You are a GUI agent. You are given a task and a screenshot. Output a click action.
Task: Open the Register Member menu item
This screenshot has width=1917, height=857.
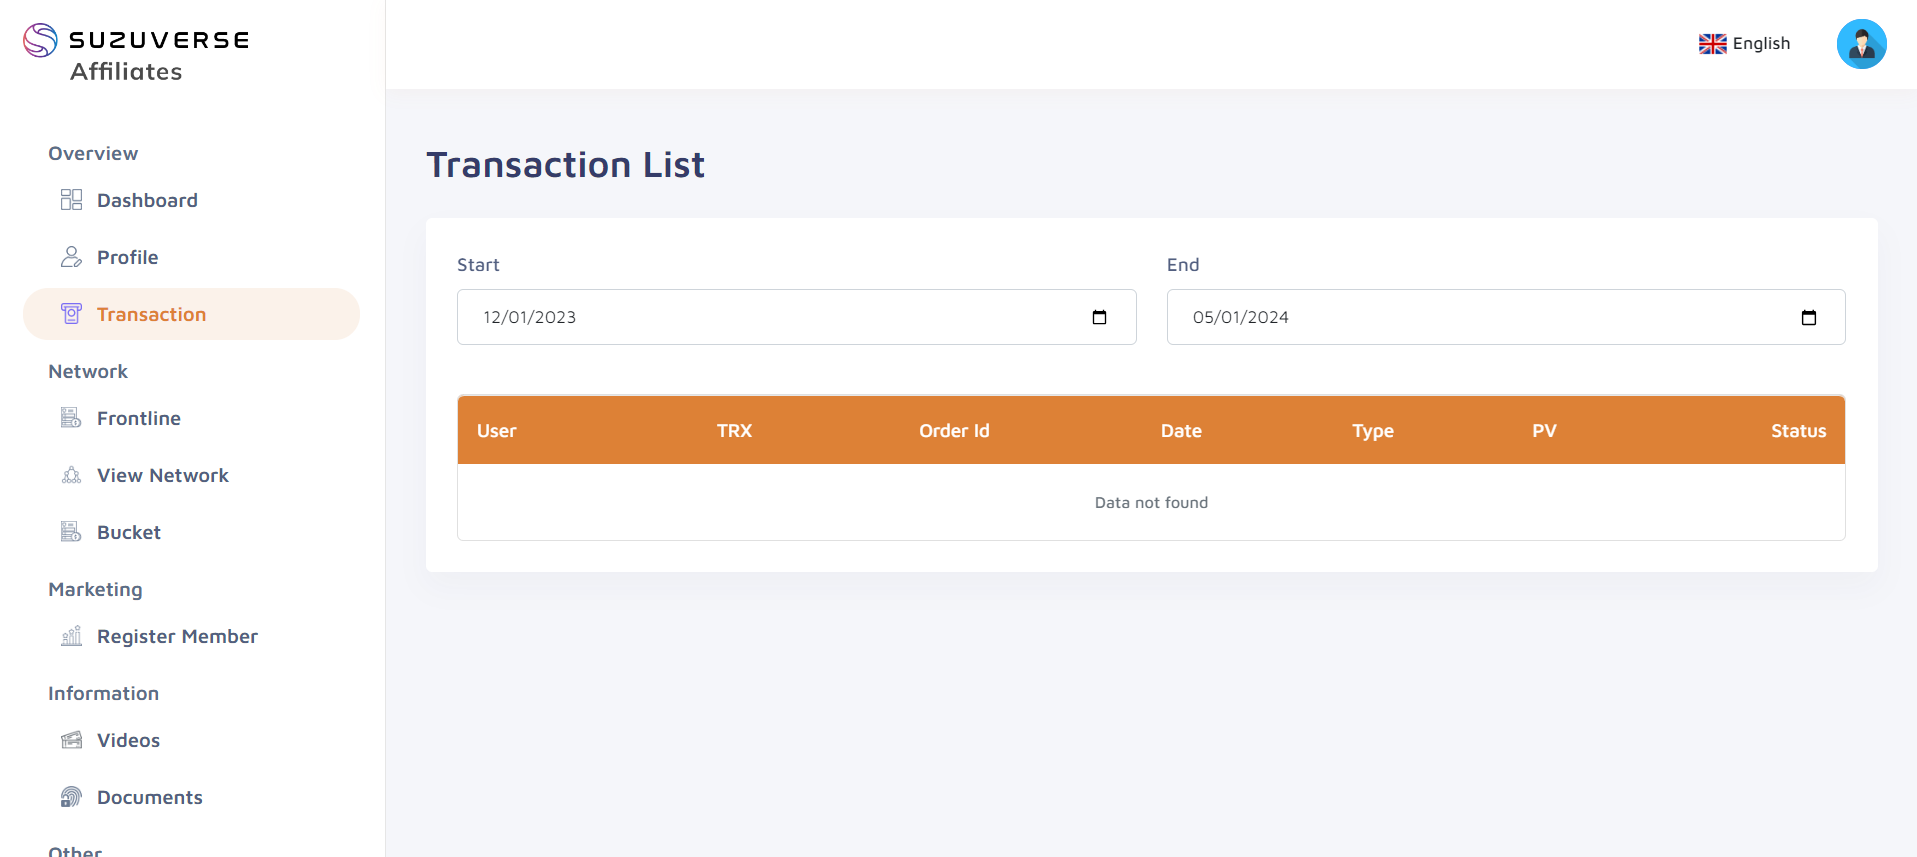coord(177,636)
